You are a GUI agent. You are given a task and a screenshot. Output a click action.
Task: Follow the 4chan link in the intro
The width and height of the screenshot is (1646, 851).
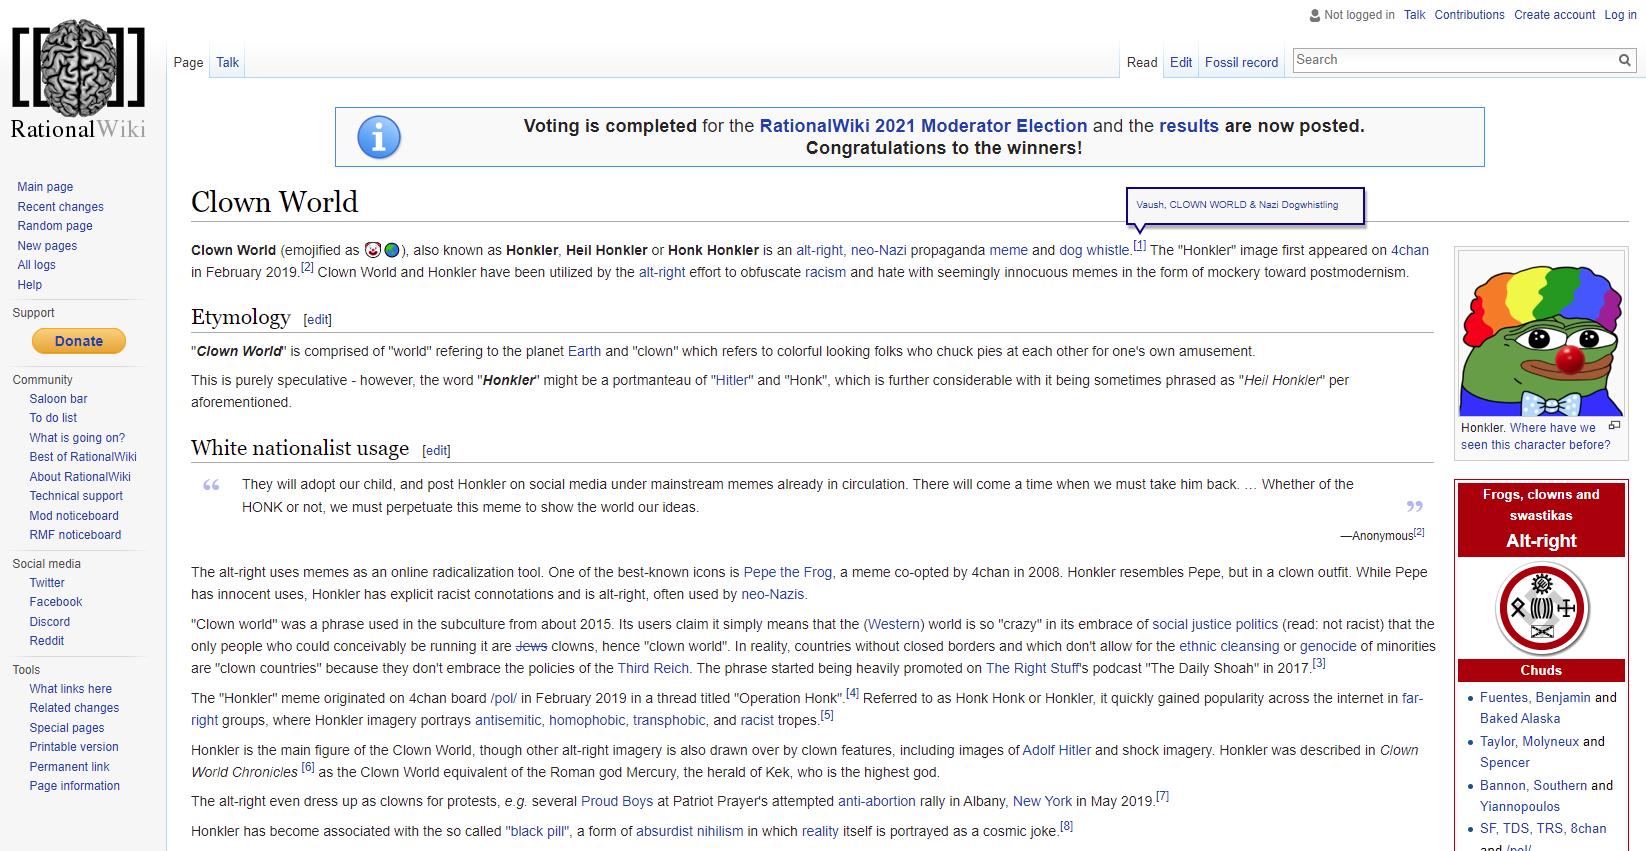click(1410, 250)
